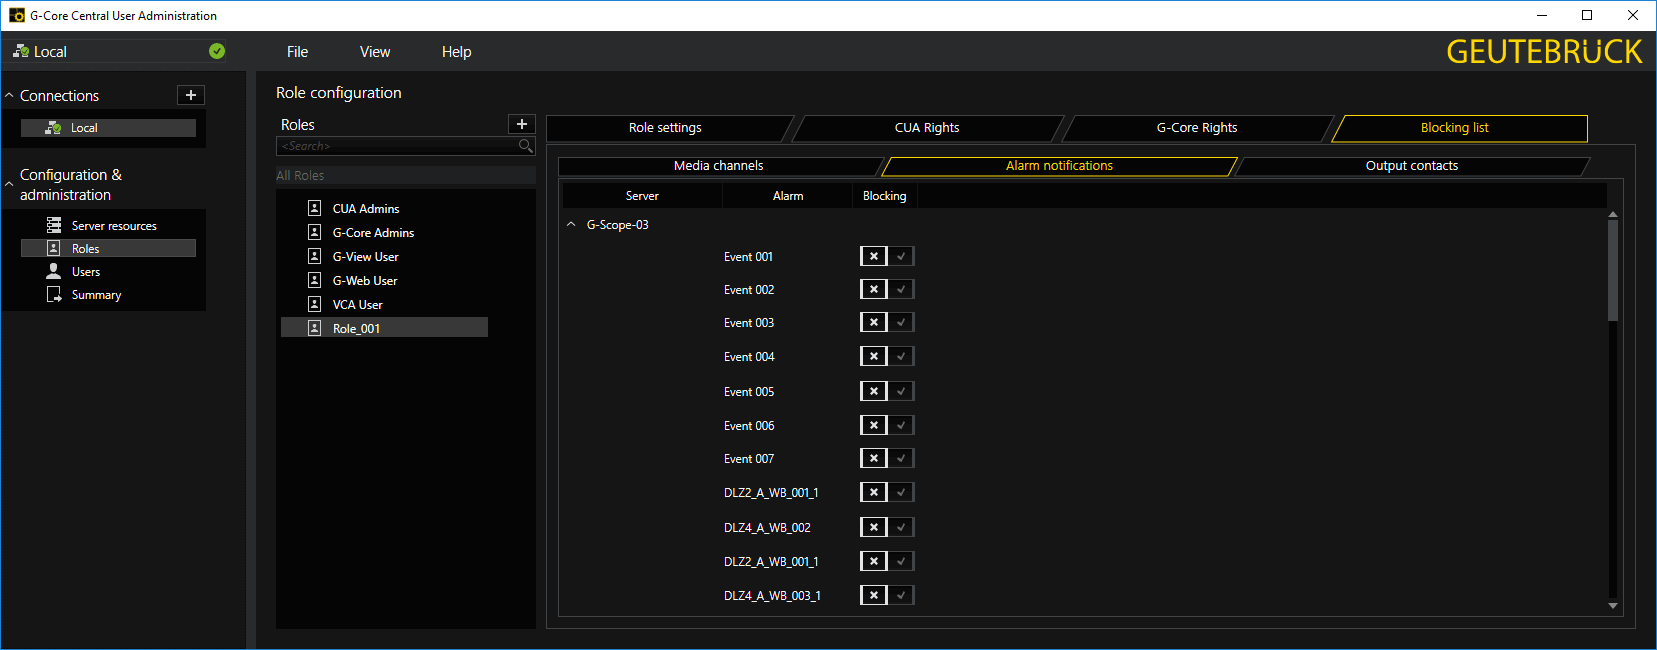Click the alarm list scrollbar thumb

(1612, 270)
